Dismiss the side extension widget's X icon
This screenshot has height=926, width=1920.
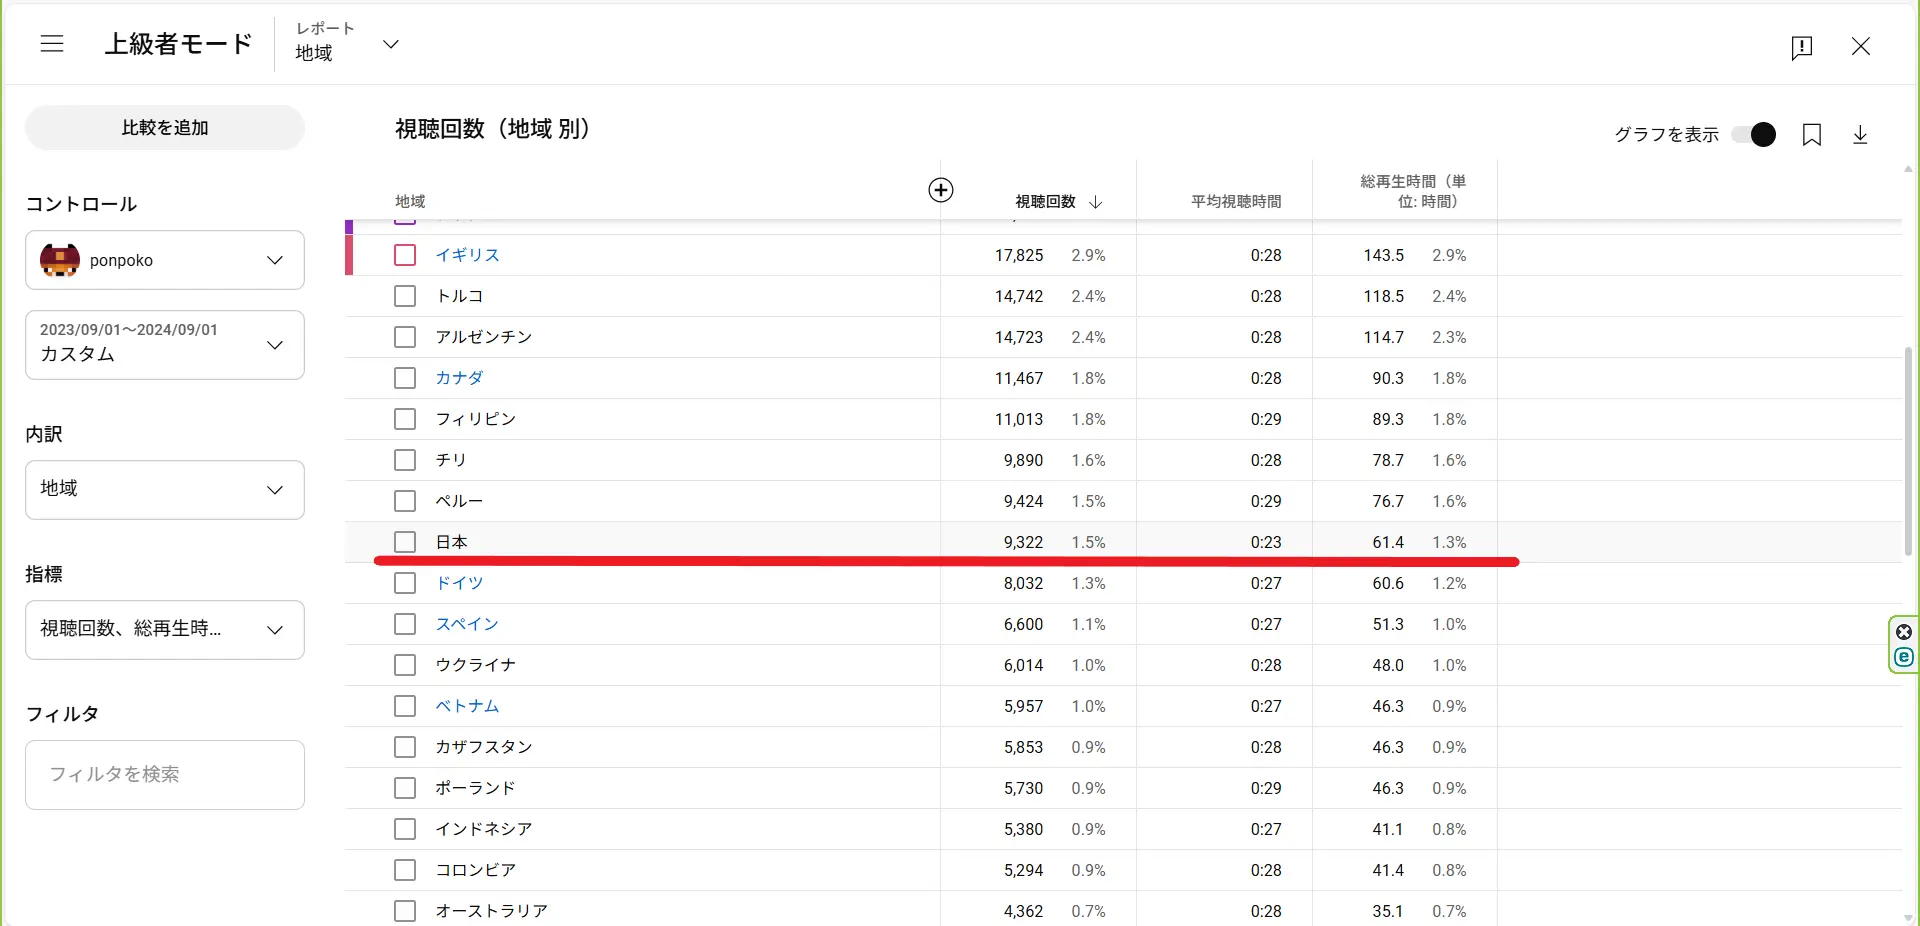click(1904, 632)
